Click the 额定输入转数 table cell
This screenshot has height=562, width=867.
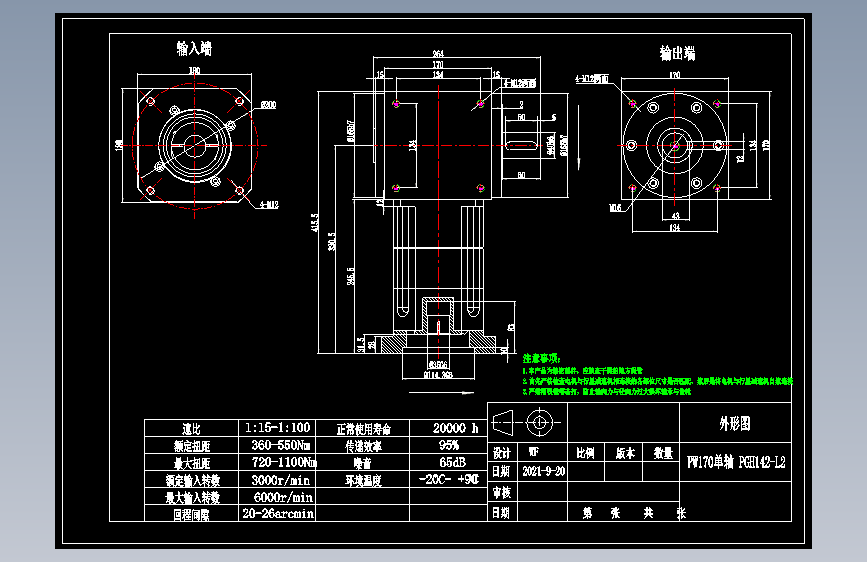point(192,480)
